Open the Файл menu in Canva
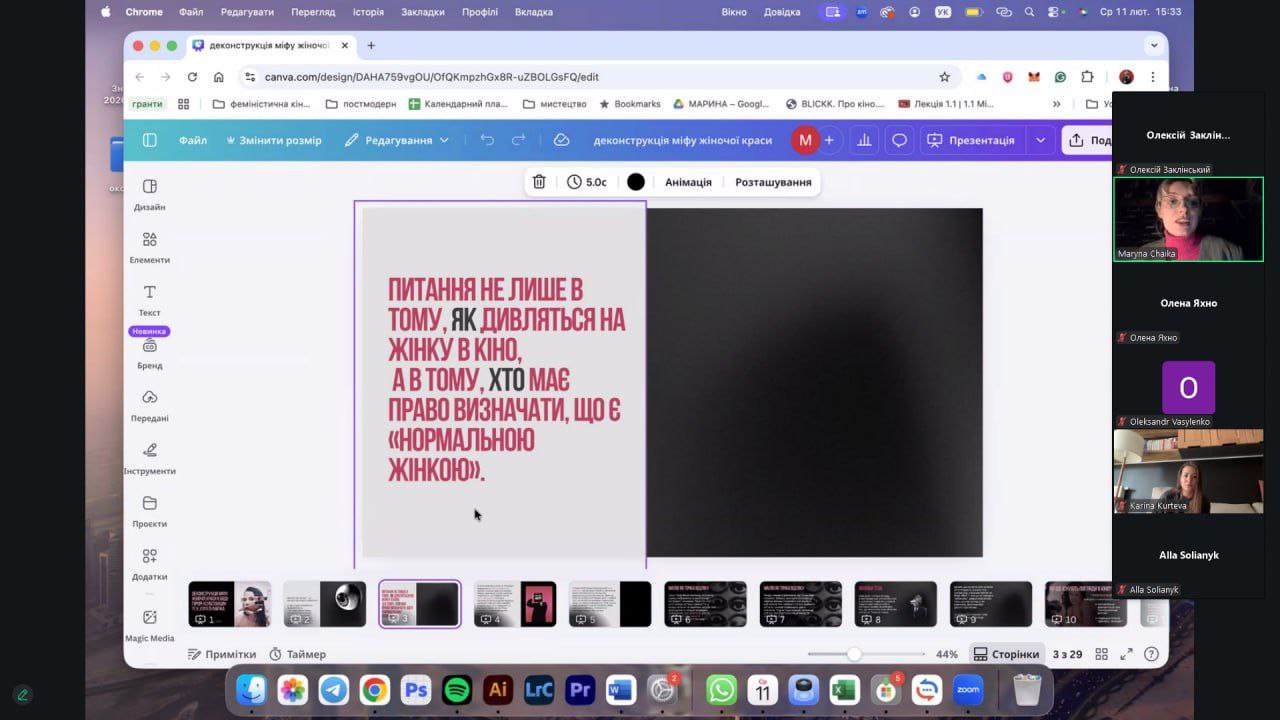1280x720 pixels. coord(193,140)
